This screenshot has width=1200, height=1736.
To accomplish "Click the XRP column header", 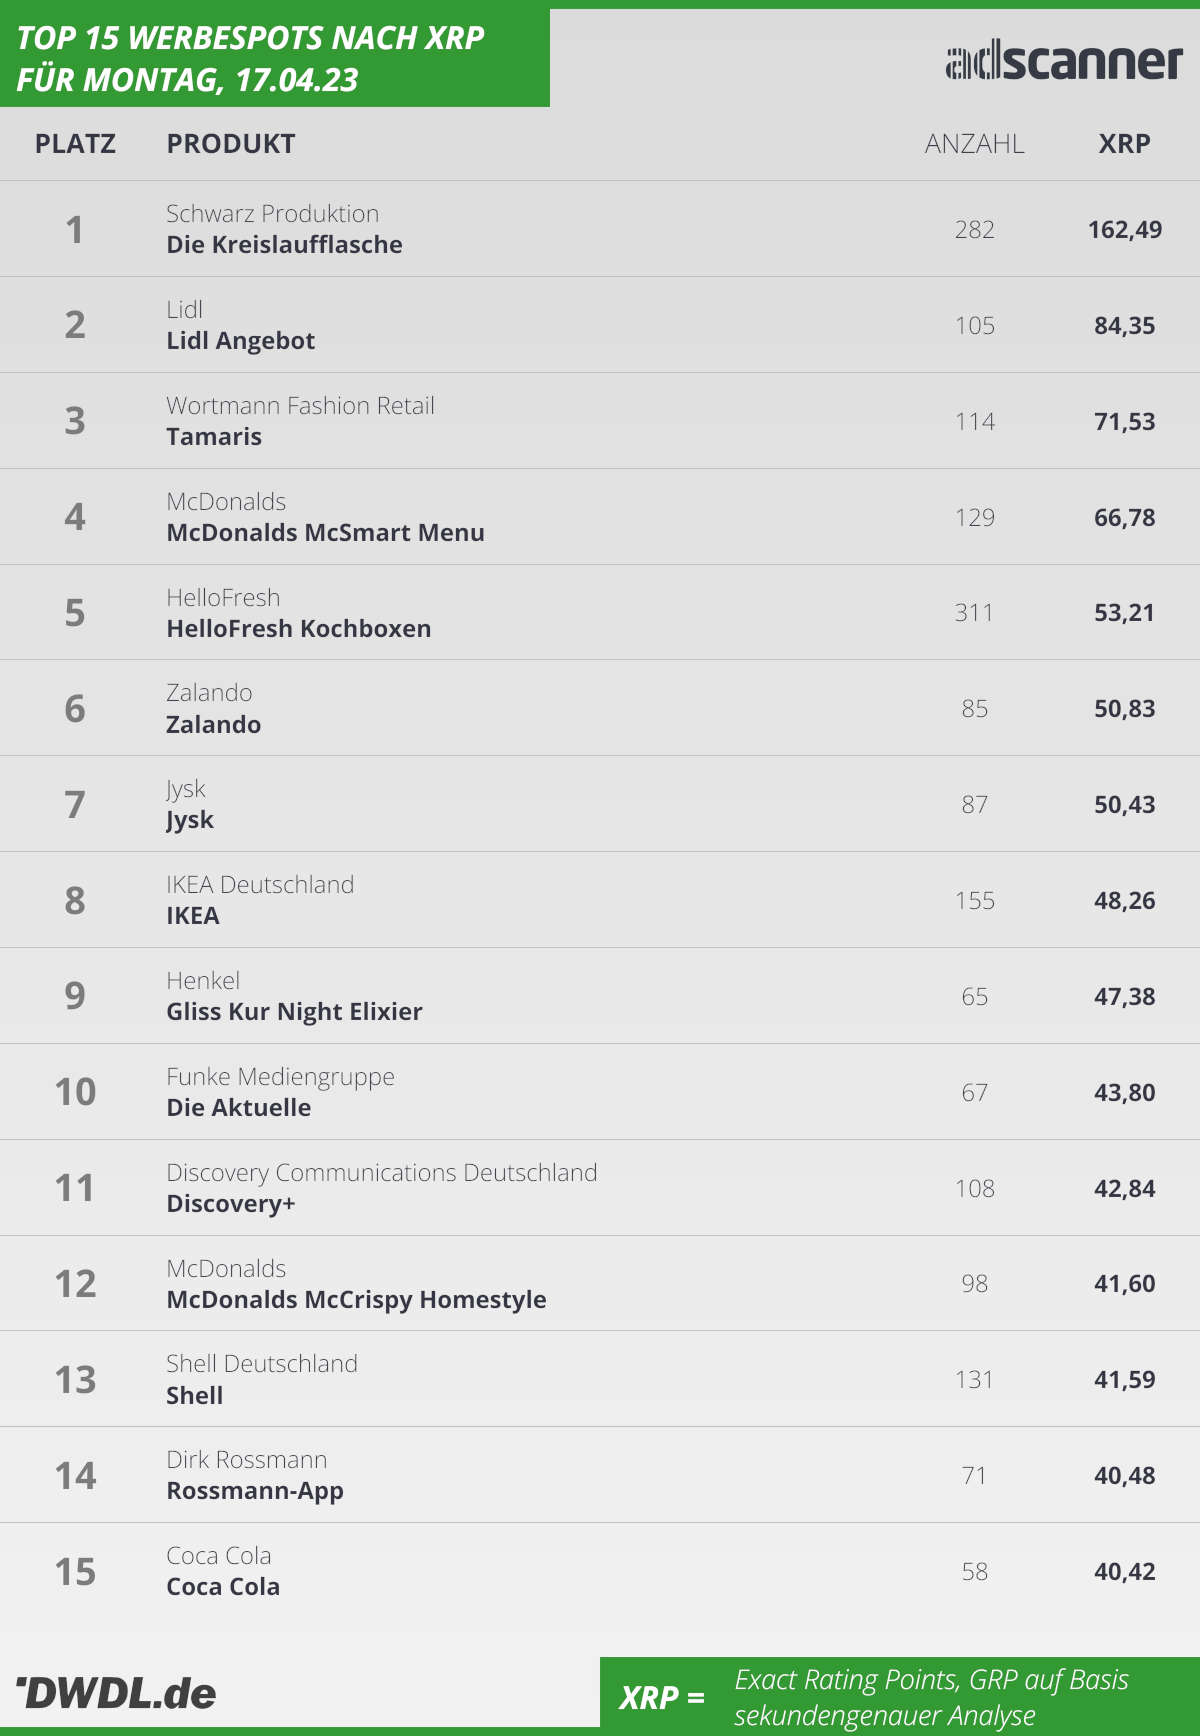I will tap(1125, 144).
